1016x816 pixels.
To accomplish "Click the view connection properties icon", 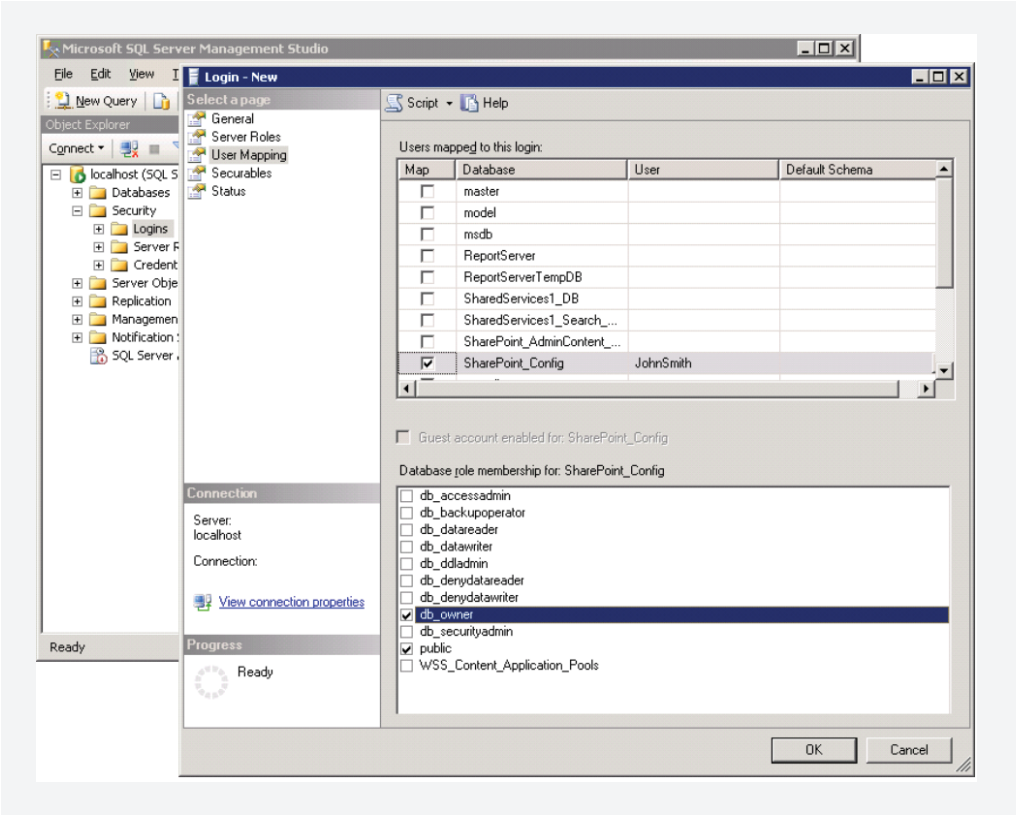I will click(203, 602).
